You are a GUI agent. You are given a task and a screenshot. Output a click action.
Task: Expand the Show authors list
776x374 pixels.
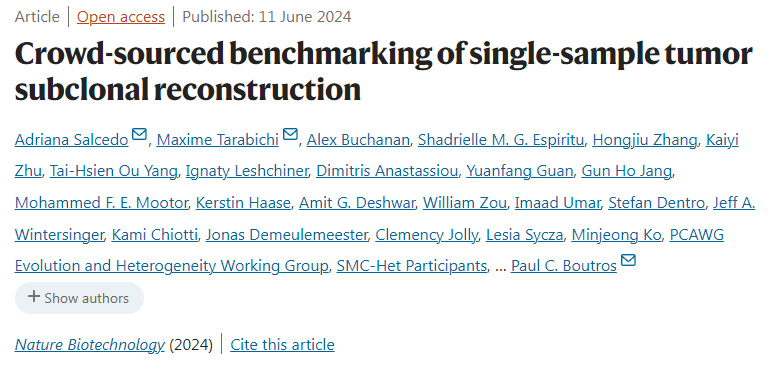[79, 298]
